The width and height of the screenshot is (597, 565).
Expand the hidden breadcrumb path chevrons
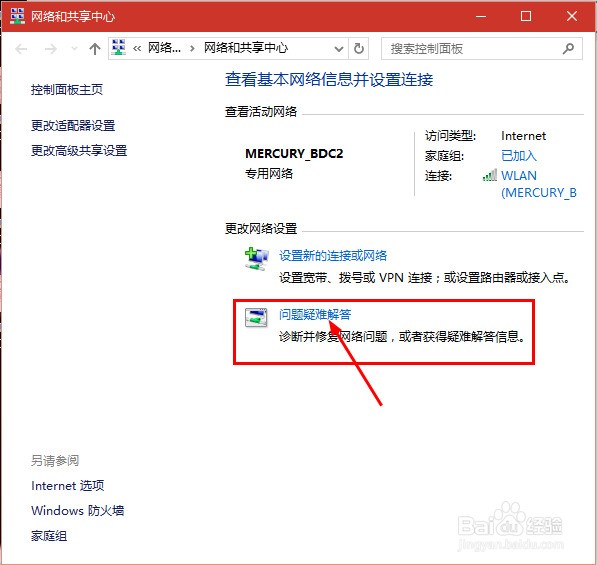point(137,48)
